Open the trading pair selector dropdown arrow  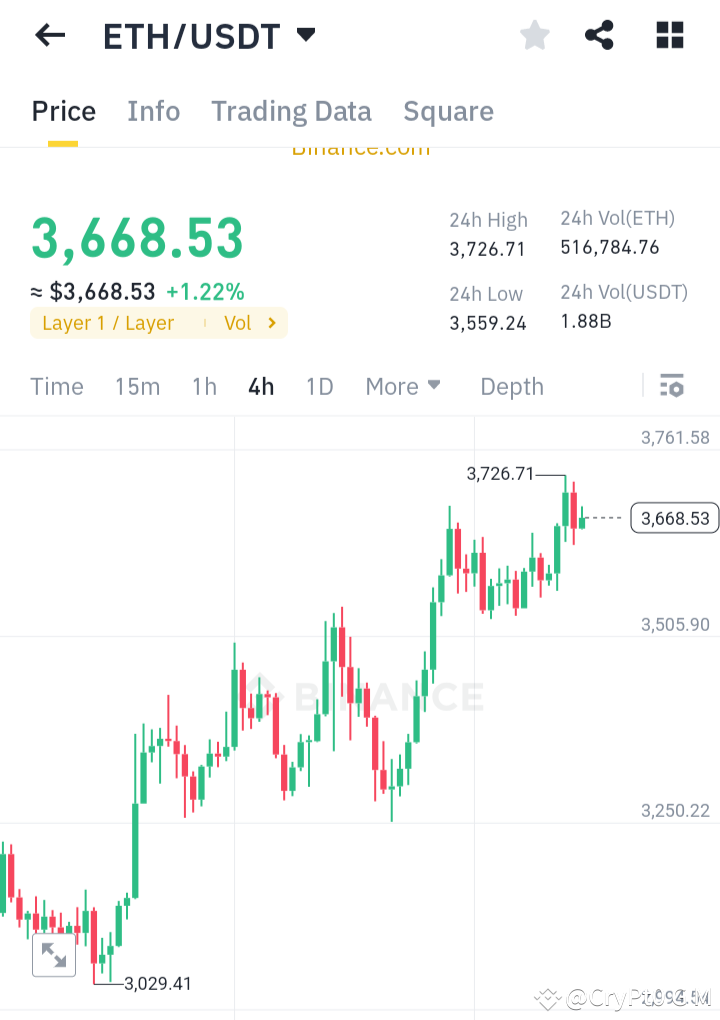click(306, 33)
